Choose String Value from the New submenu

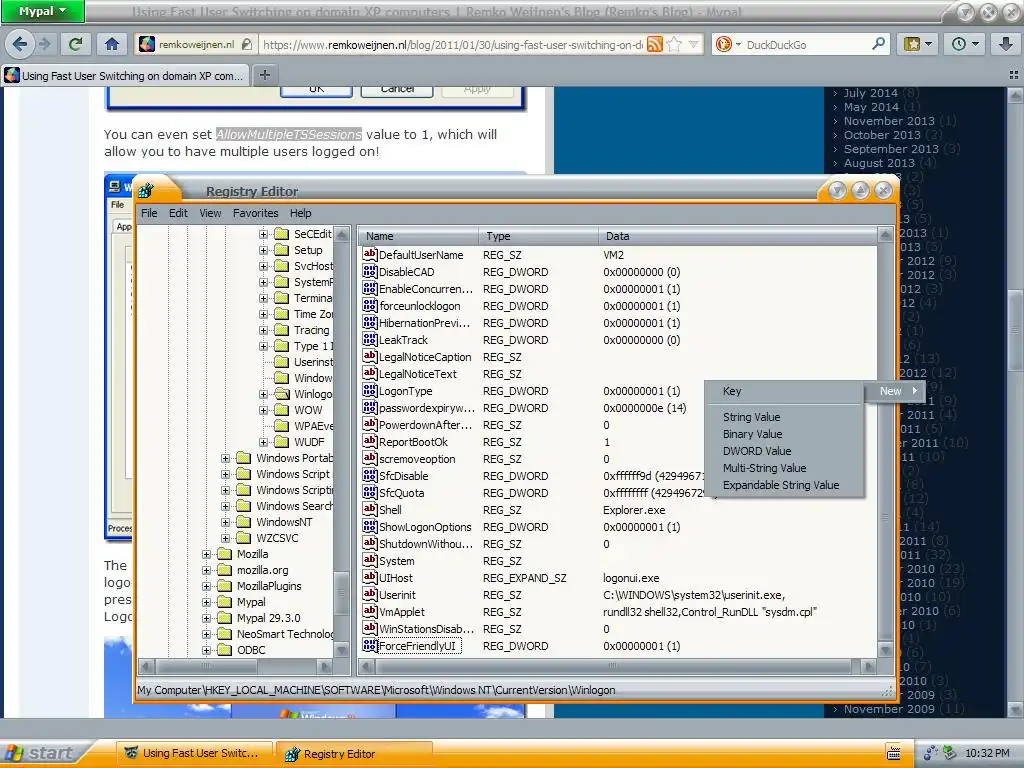point(751,417)
